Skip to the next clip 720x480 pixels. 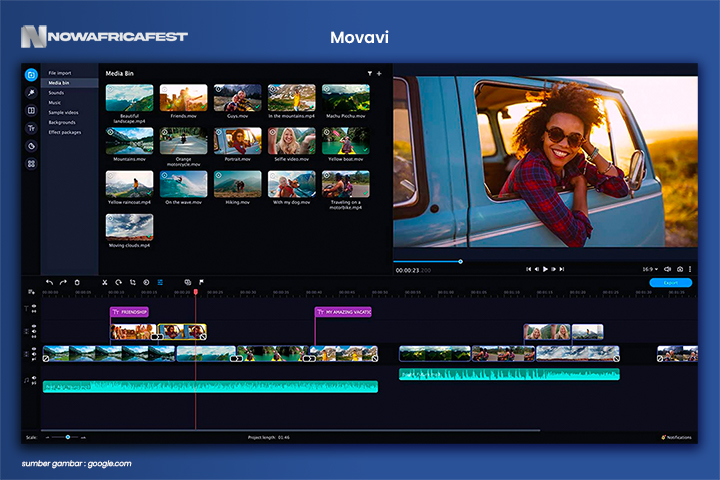point(562,269)
